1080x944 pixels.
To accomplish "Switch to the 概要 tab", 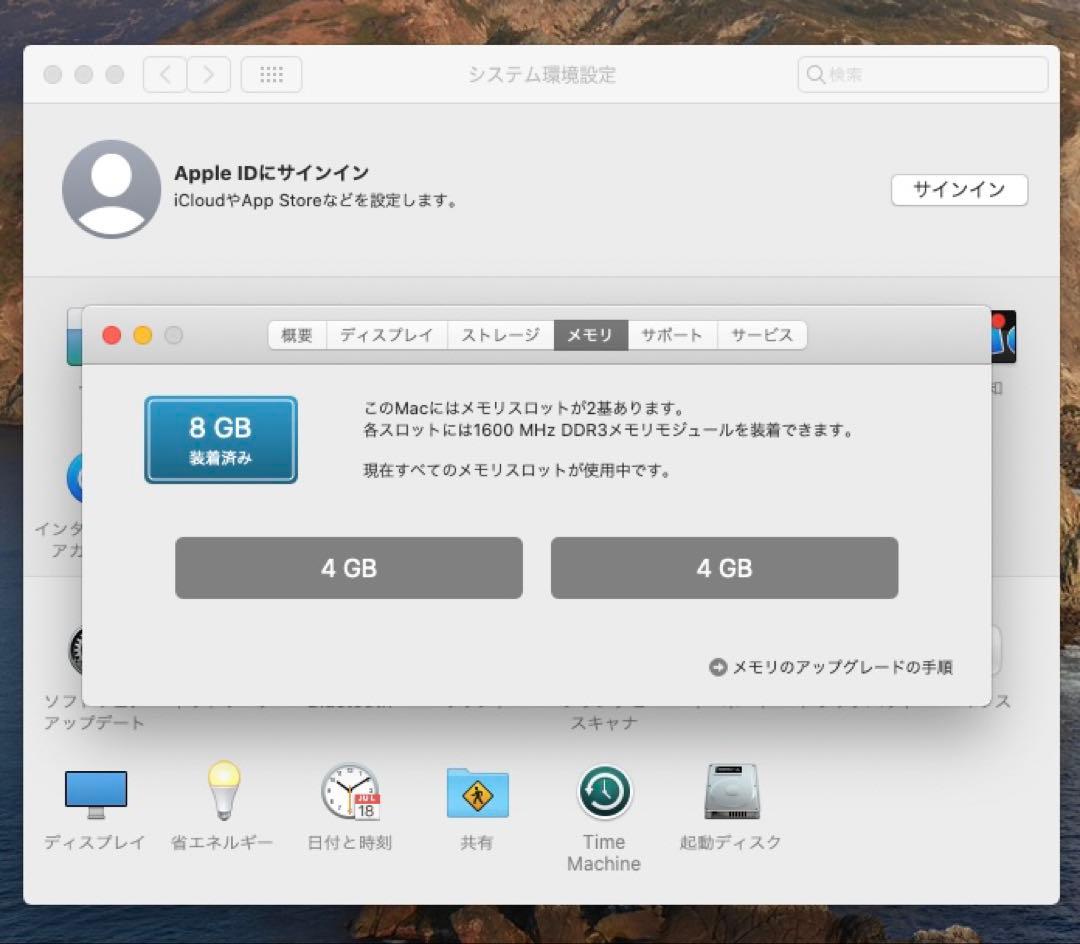I will pyautogui.click(x=295, y=335).
